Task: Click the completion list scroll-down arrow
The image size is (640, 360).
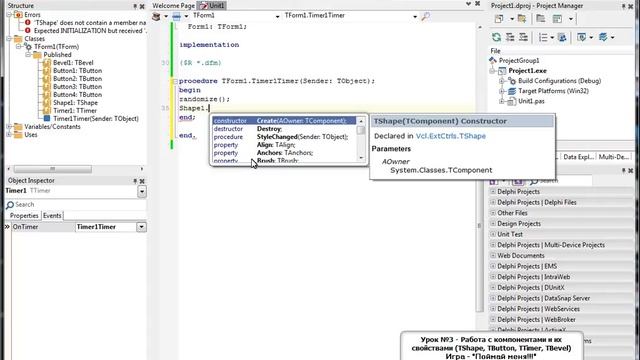Action: (x=361, y=158)
